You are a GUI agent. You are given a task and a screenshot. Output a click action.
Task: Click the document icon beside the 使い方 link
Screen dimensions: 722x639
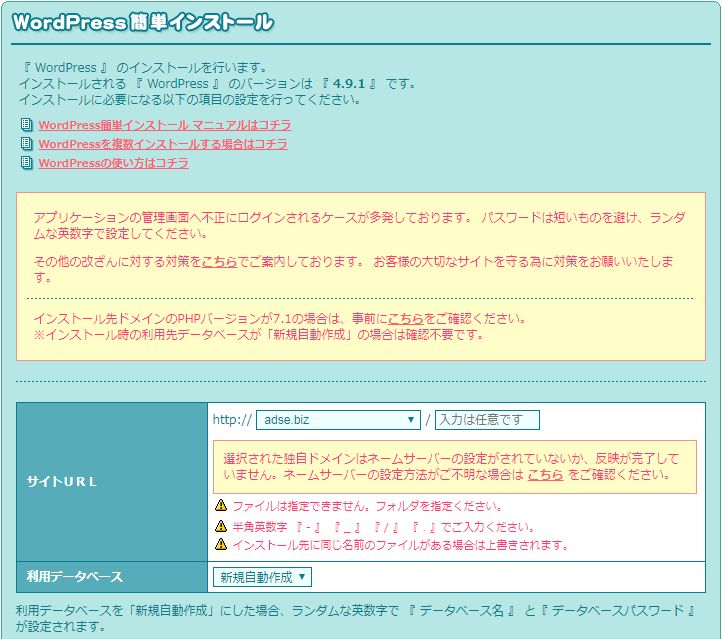[x=26, y=163]
